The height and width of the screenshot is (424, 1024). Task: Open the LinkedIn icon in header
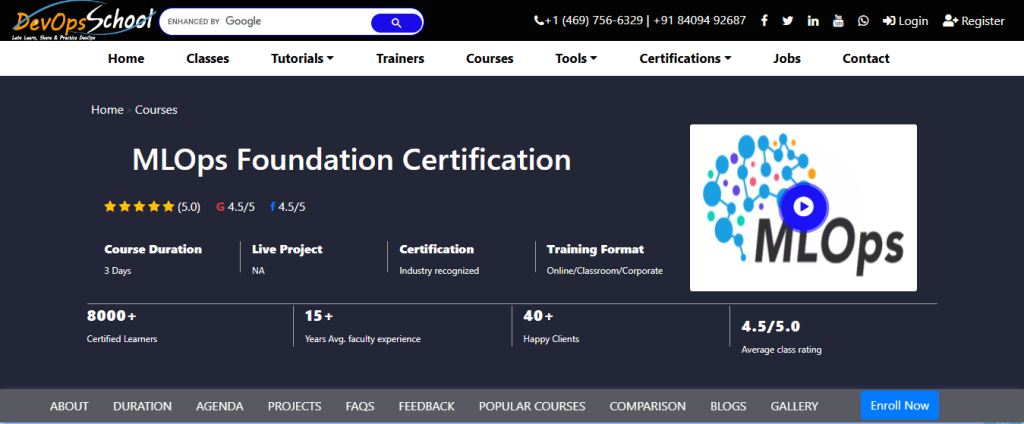[x=813, y=21]
